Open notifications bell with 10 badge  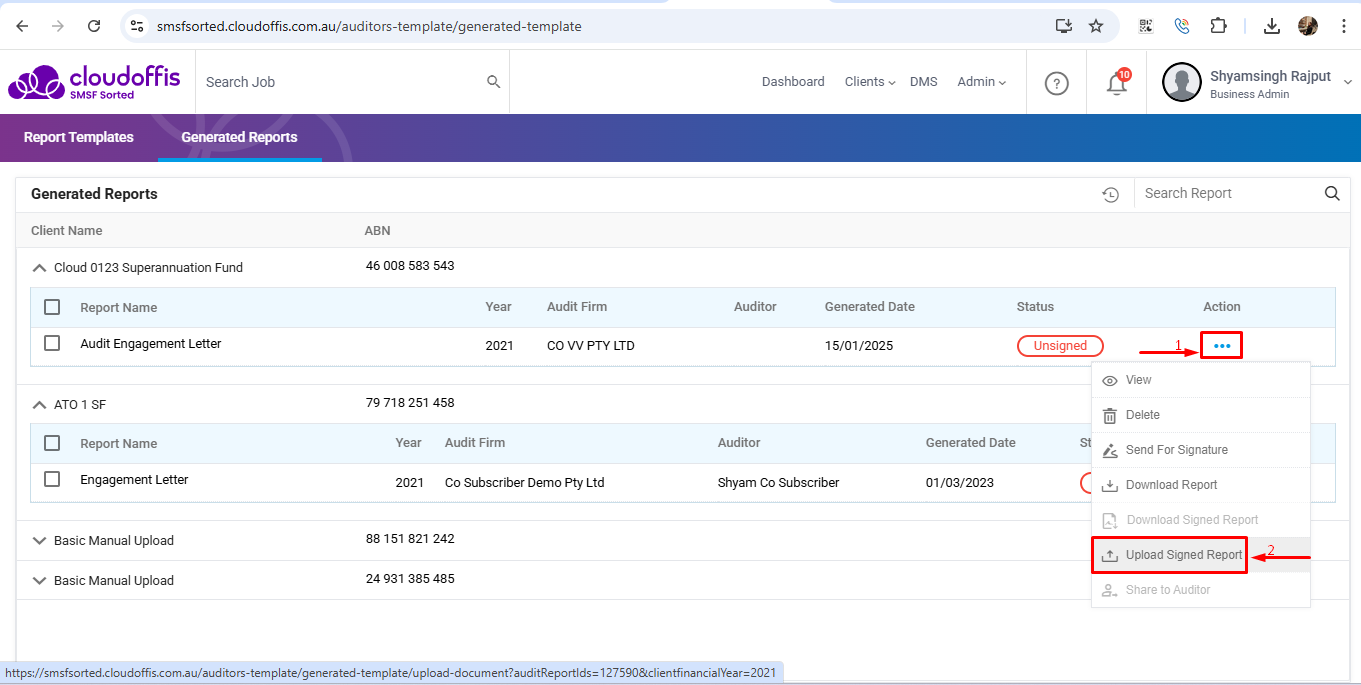1117,83
